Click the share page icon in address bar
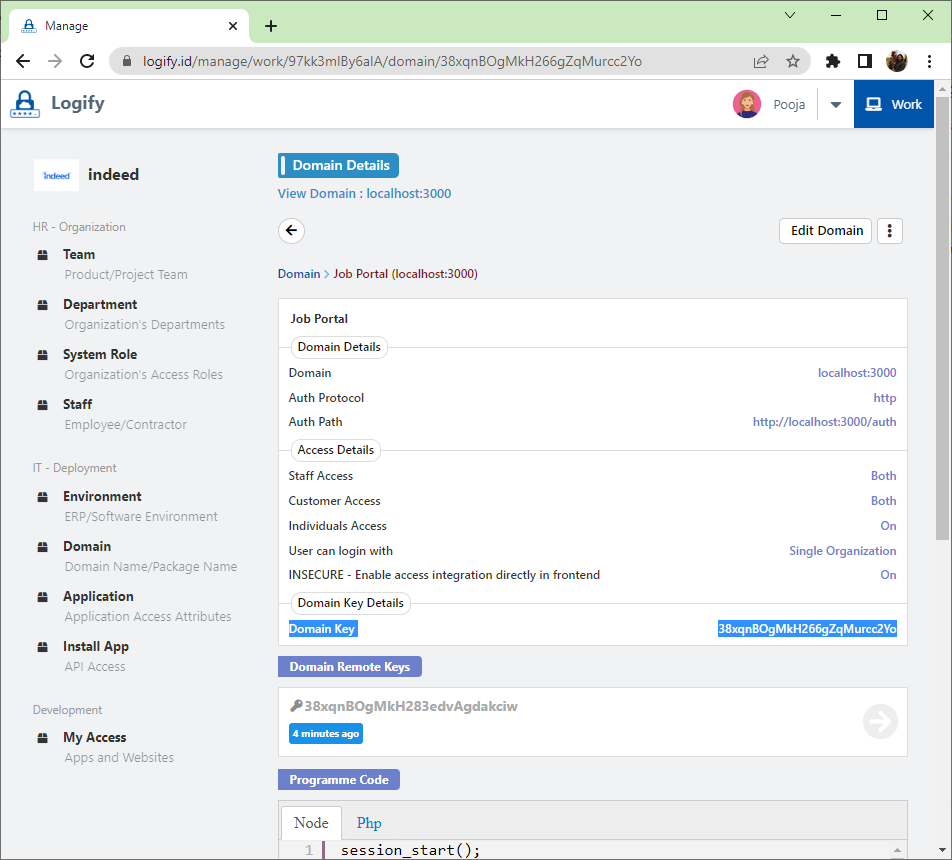This screenshot has width=952, height=860. pos(761,61)
